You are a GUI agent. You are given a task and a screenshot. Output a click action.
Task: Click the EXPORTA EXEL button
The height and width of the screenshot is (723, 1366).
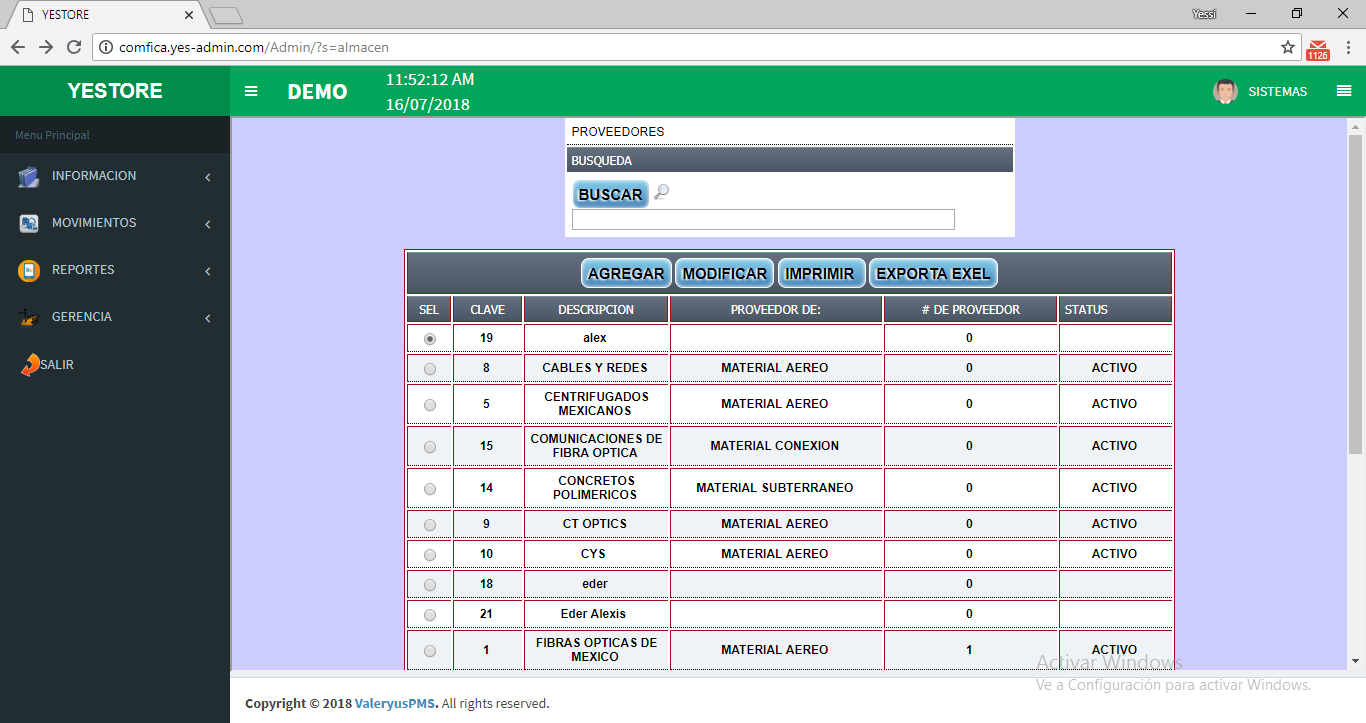tap(933, 274)
